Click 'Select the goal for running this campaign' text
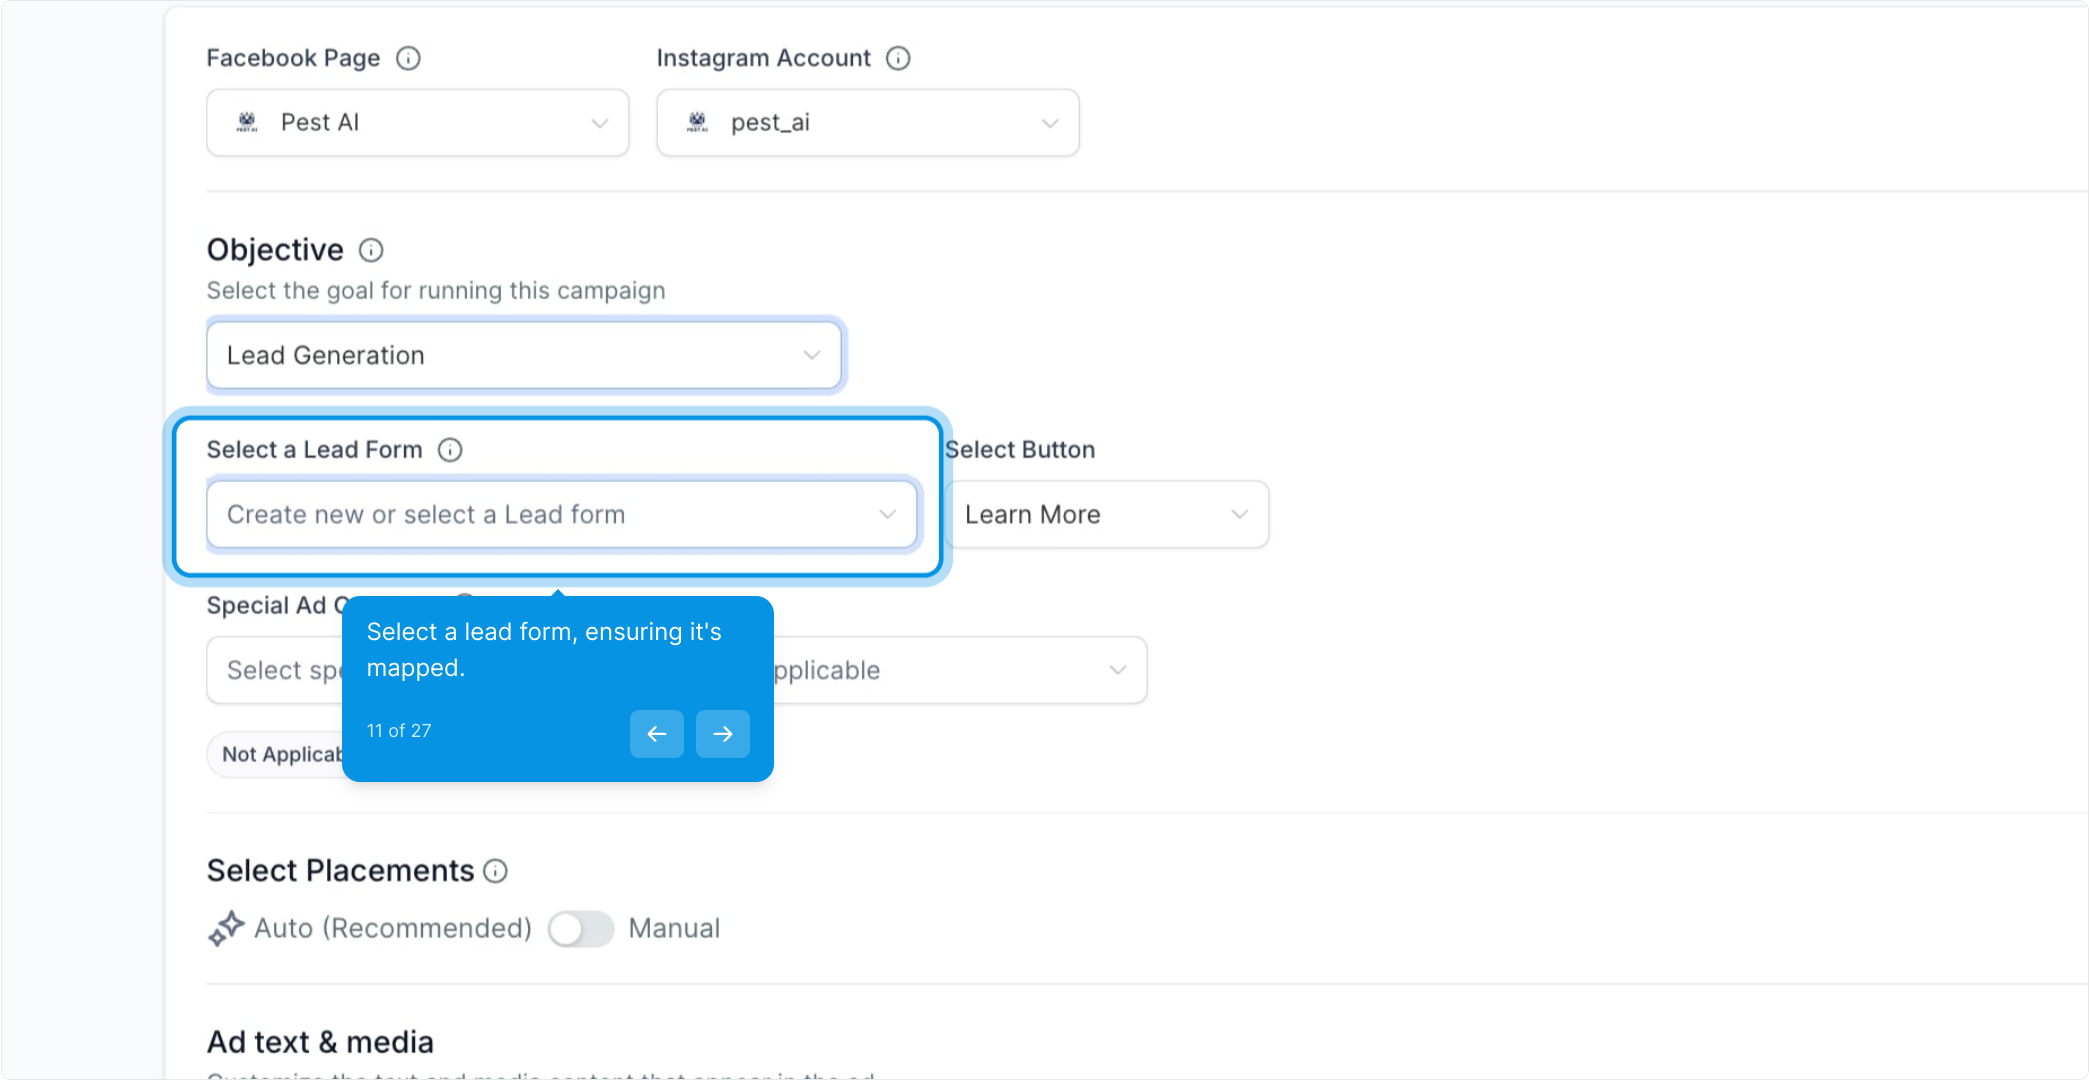The height and width of the screenshot is (1080, 2090). (436, 291)
